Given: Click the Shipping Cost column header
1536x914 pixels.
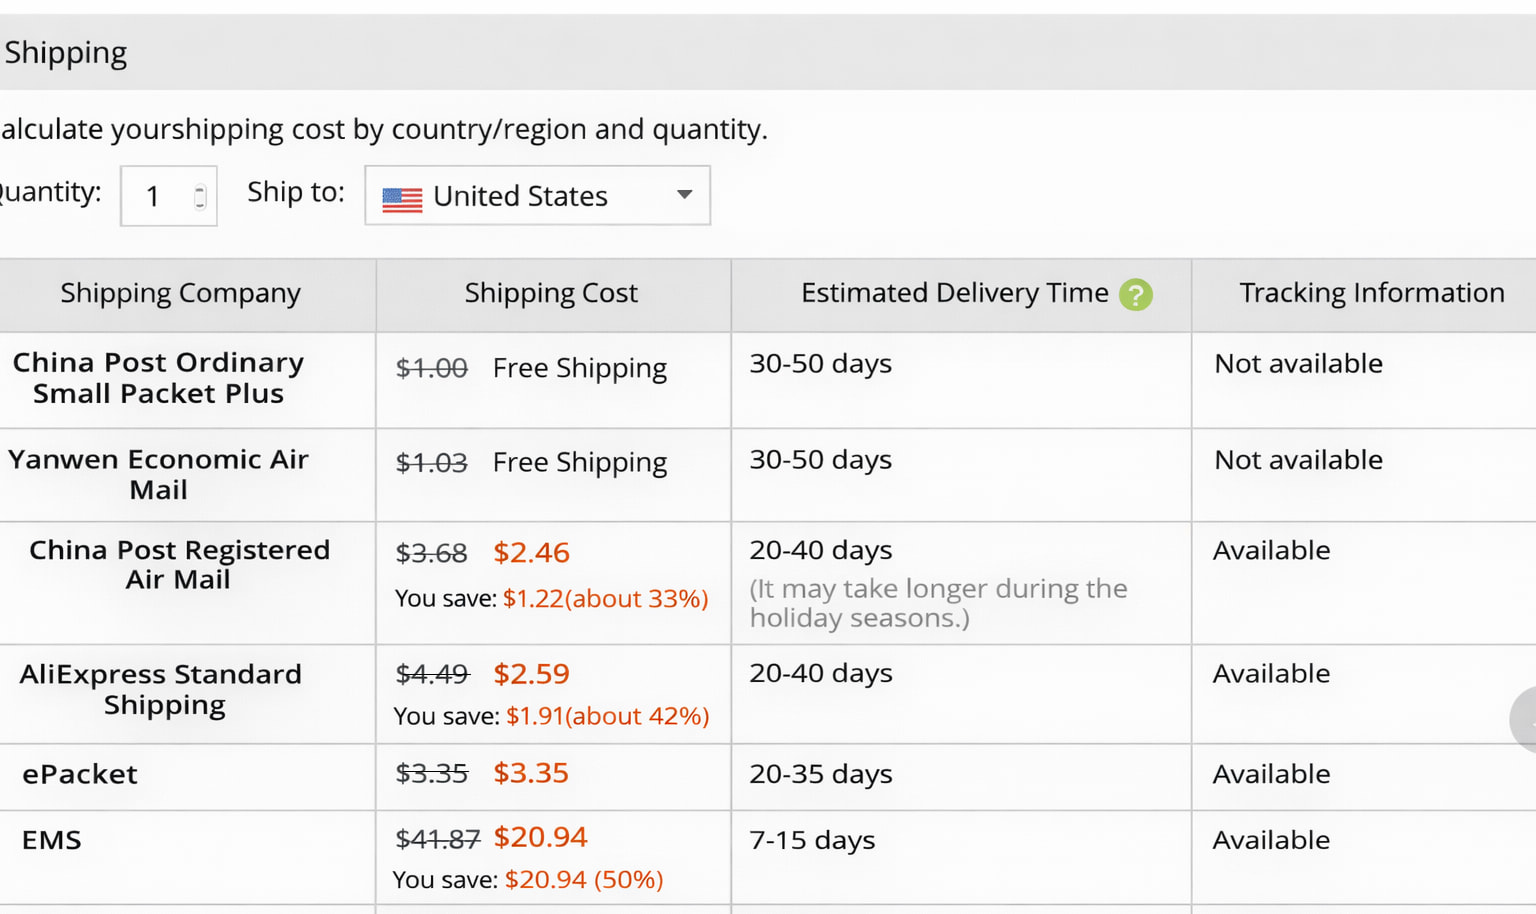Looking at the screenshot, I should tap(551, 294).
